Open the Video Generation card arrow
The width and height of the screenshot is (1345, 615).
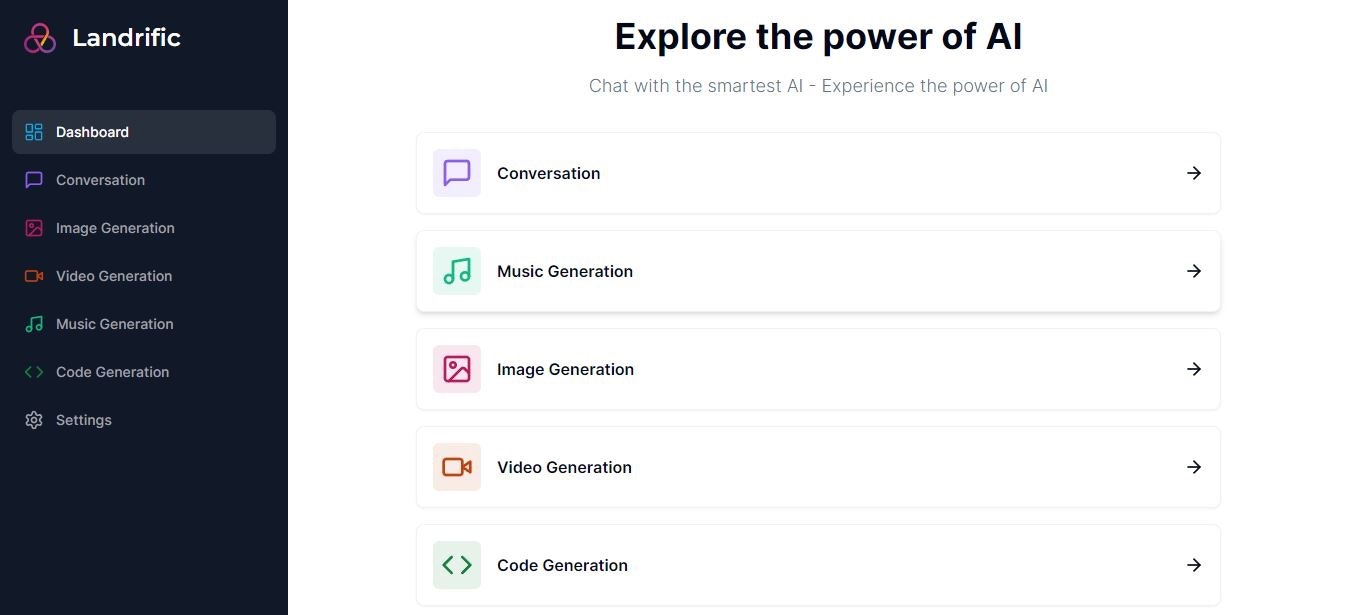(x=1193, y=467)
